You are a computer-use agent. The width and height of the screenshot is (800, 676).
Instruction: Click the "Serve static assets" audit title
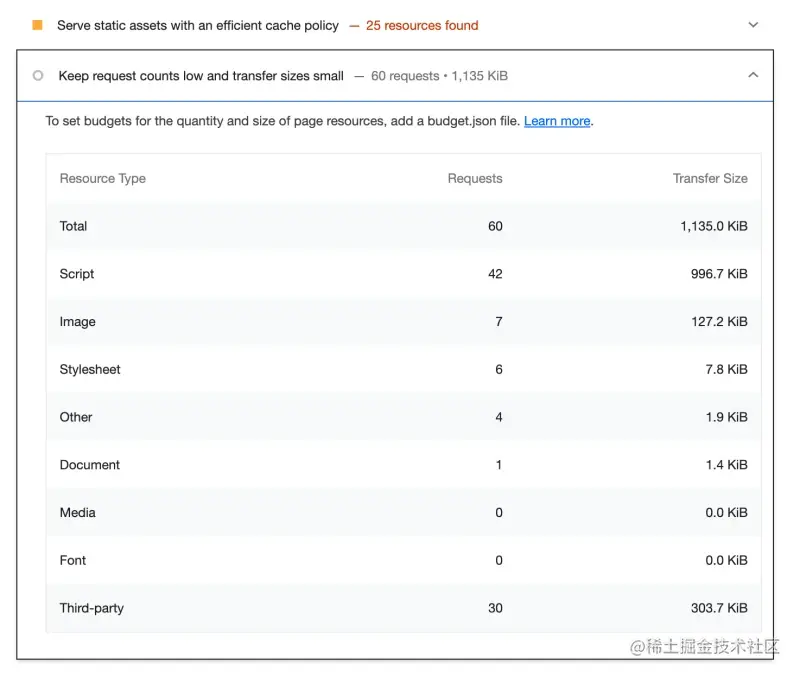tap(198, 25)
